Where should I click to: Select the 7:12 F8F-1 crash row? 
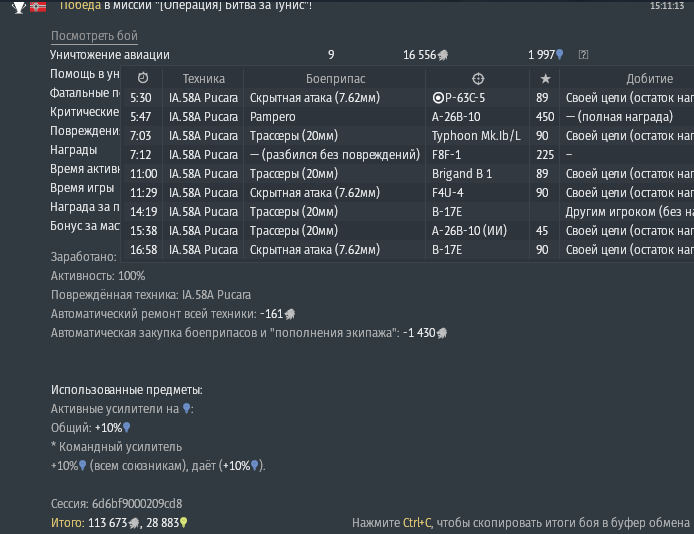point(409,155)
